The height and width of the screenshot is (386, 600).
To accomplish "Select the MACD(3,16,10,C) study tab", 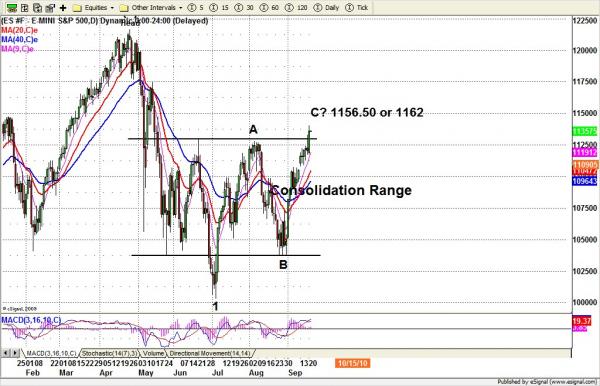I will [51, 353].
